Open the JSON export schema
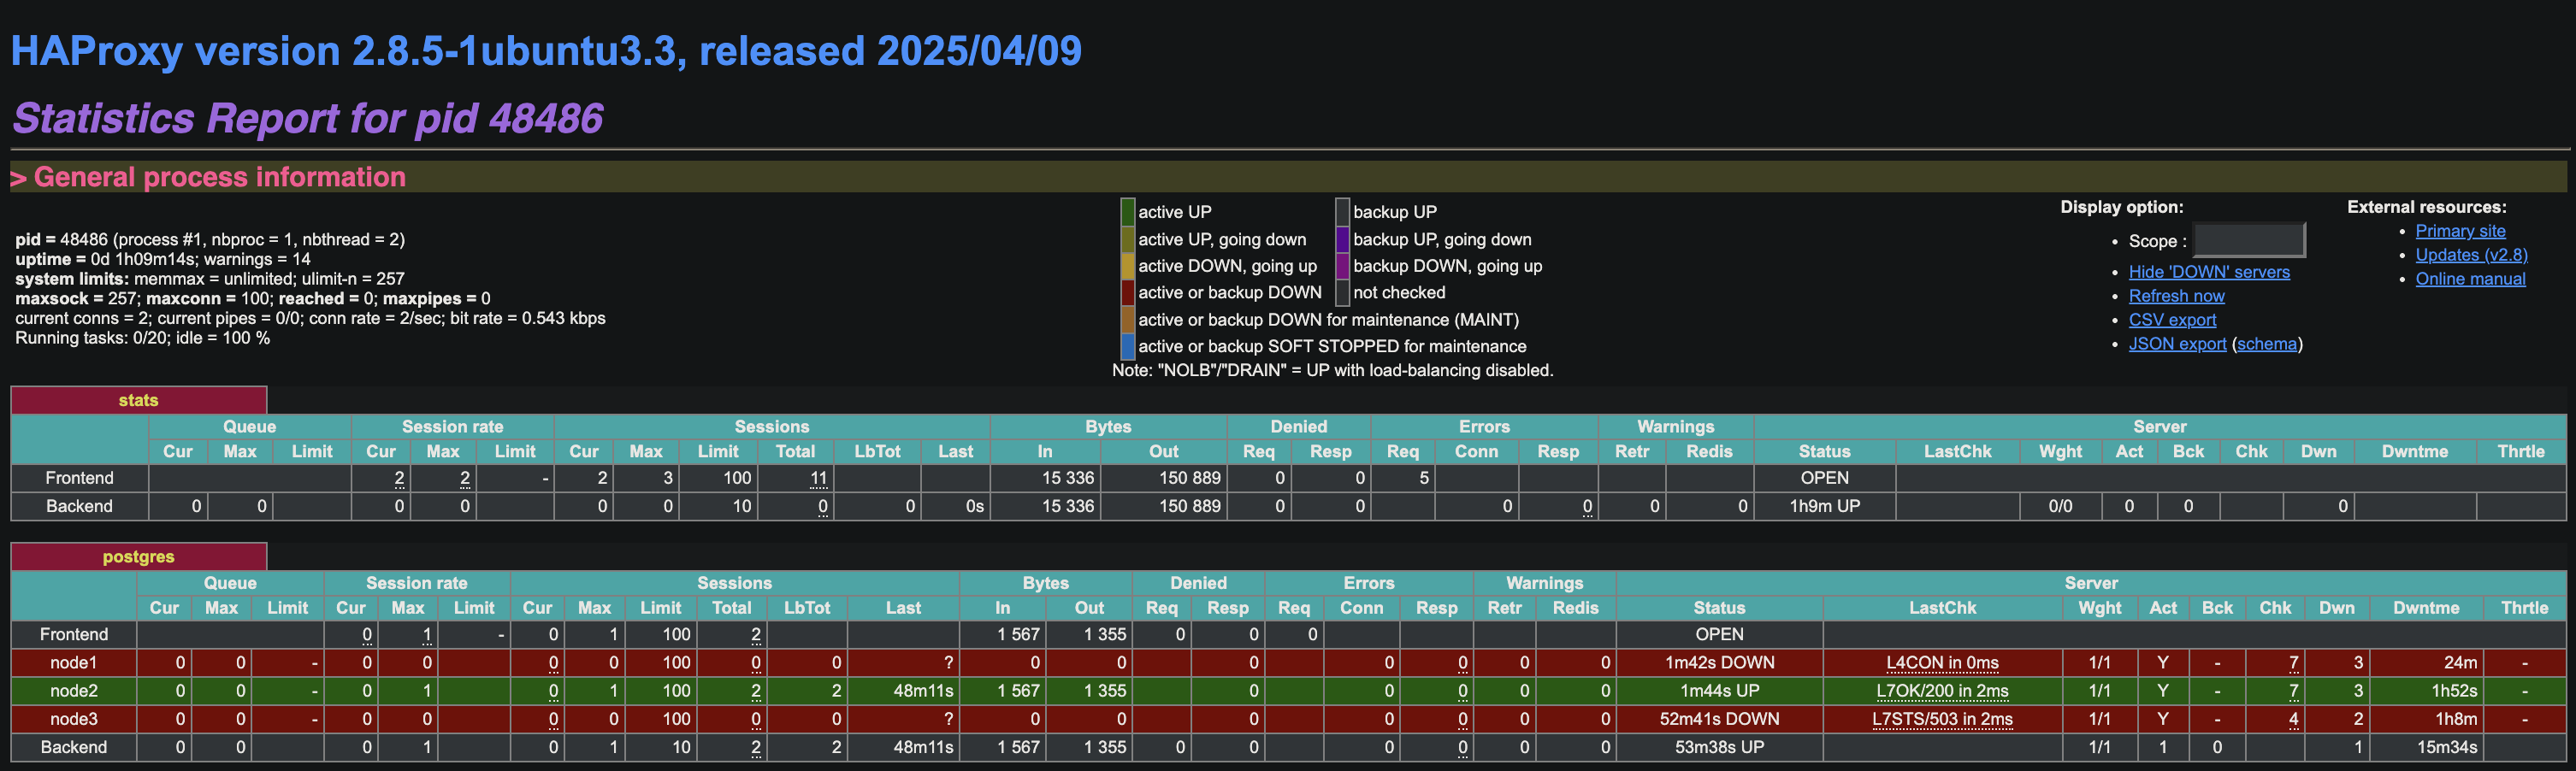This screenshot has height=771, width=2576. coord(2267,344)
